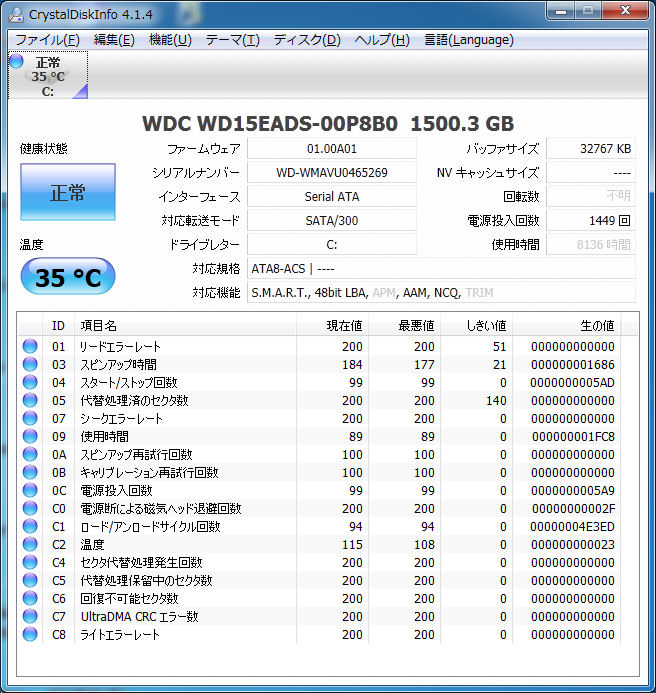The width and height of the screenshot is (656, 693).
Task: Click the ATA8-ACS standard field
Action: [441, 268]
